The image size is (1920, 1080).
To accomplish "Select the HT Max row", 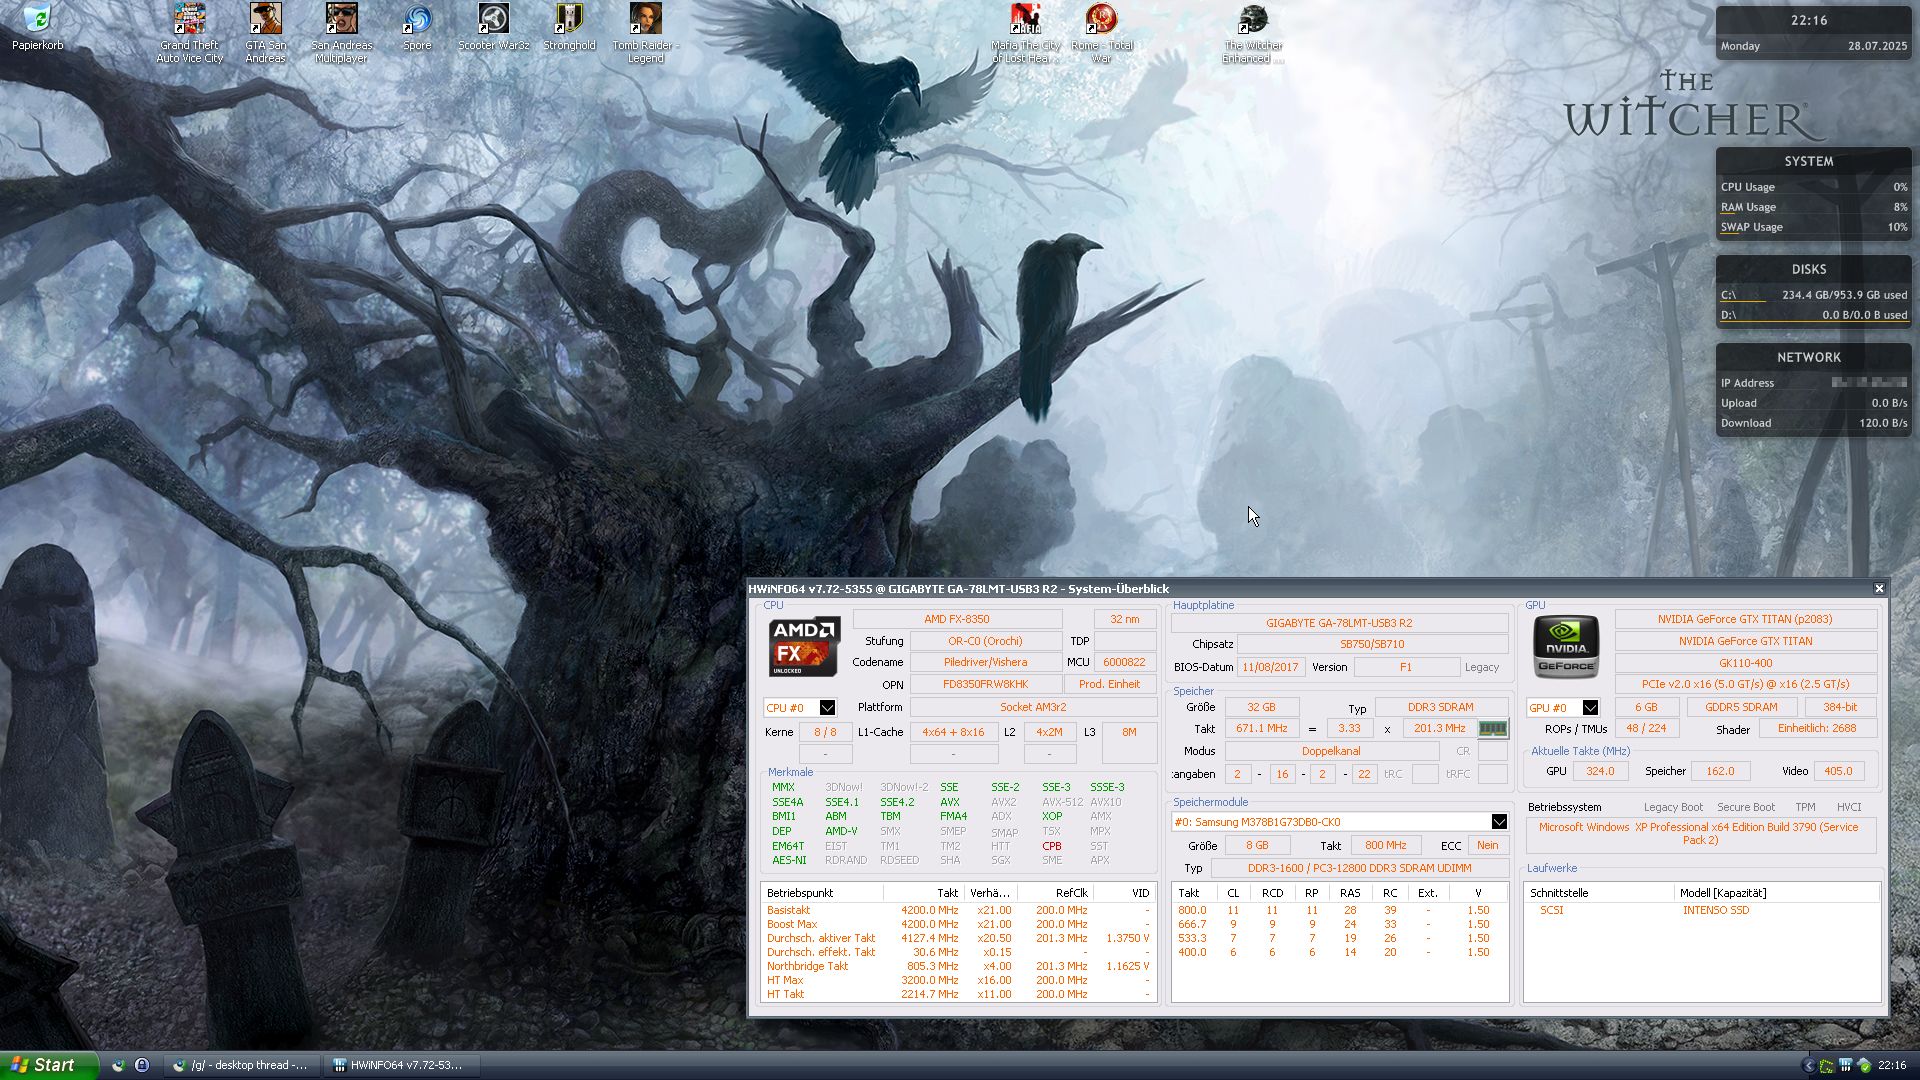I will [x=958, y=980].
